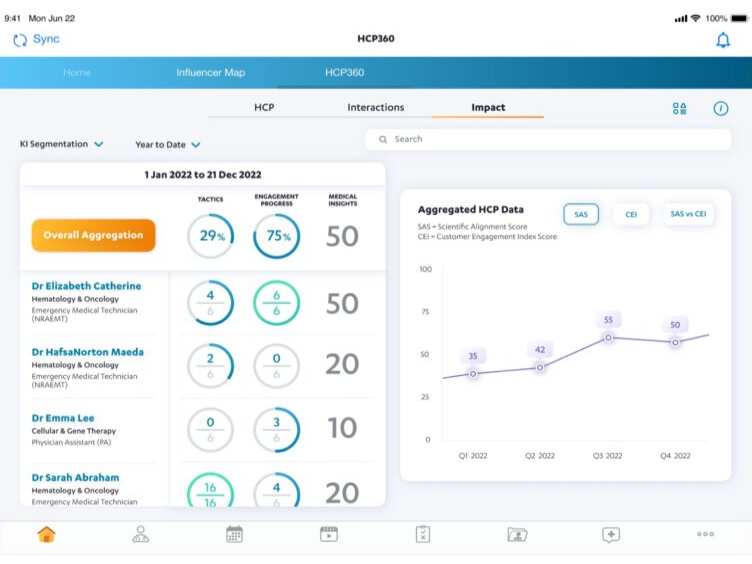Click the Overall Aggregation button

(93, 235)
